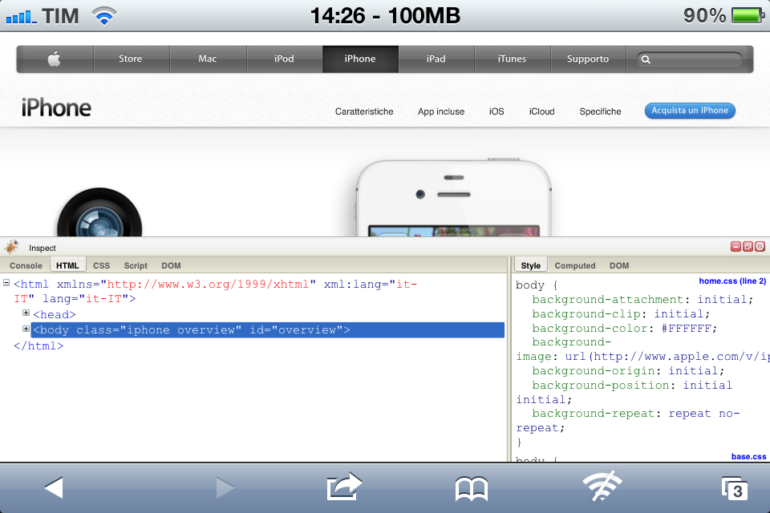Viewport: 770px width, 513px height.
Task: Tap the 14:26 - 100MB status bar clock
Action: click(x=385, y=15)
